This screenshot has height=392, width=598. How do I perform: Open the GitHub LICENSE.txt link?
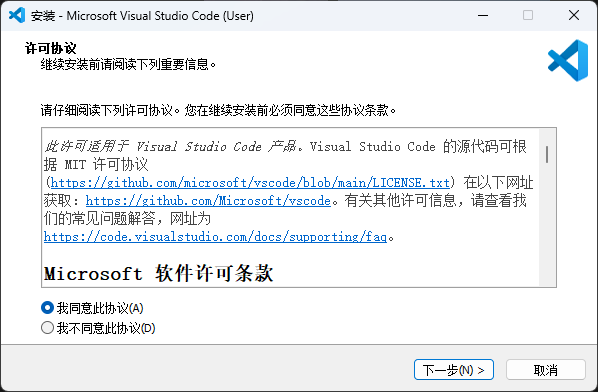click(250, 183)
